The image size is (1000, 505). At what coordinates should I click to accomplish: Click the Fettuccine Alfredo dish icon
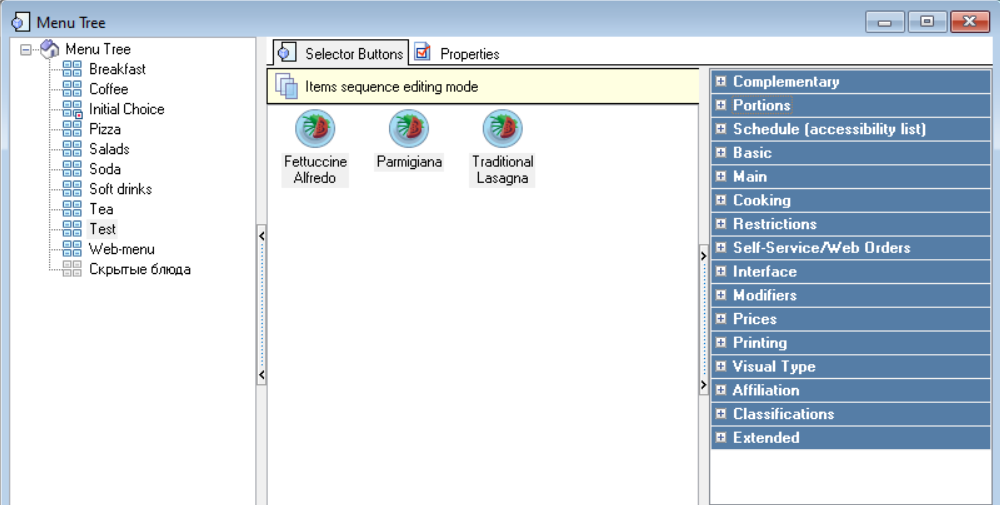click(x=315, y=129)
